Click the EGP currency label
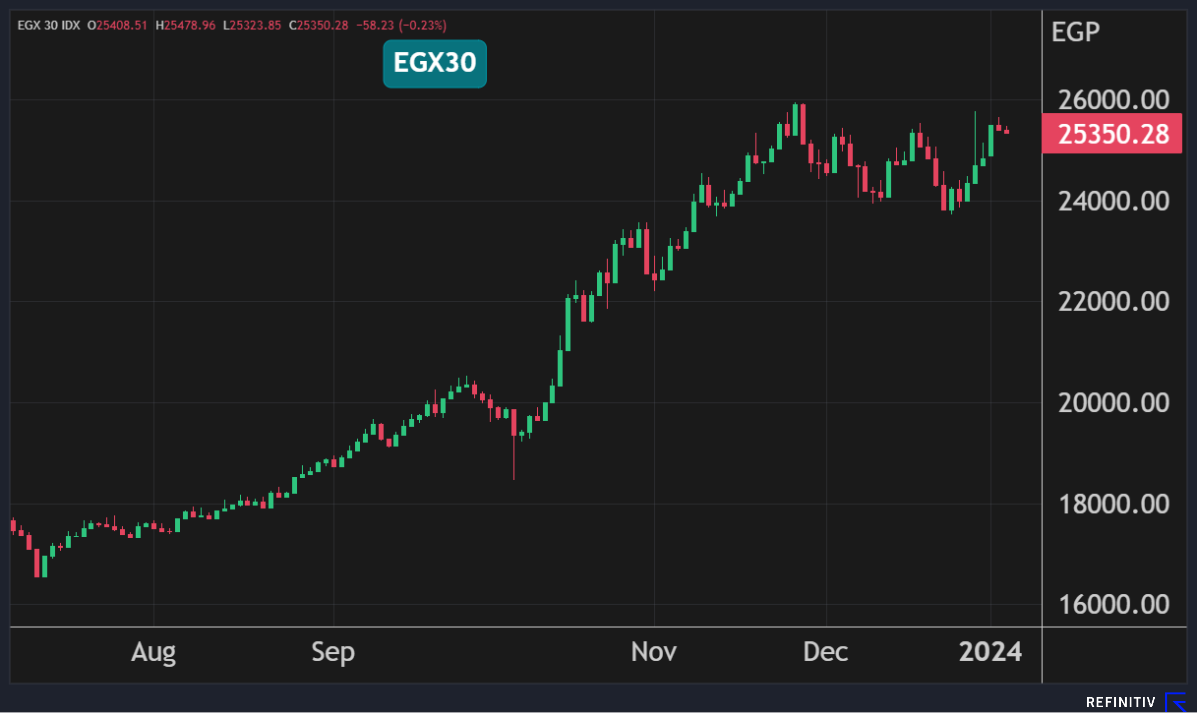Image resolution: width=1197 pixels, height=713 pixels. (1076, 32)
